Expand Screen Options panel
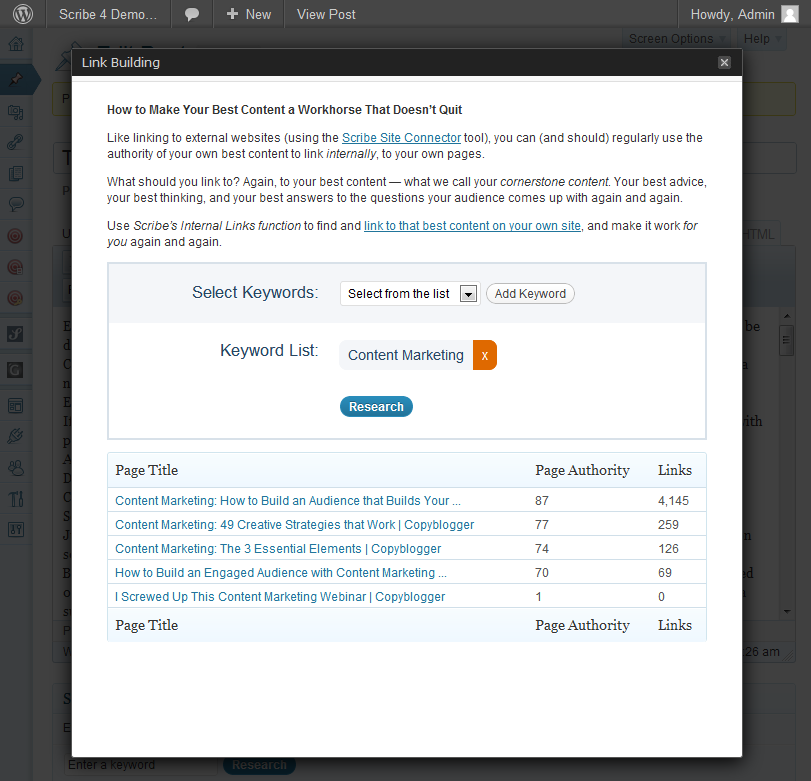811x781 pixels. [x=676, y=39]
